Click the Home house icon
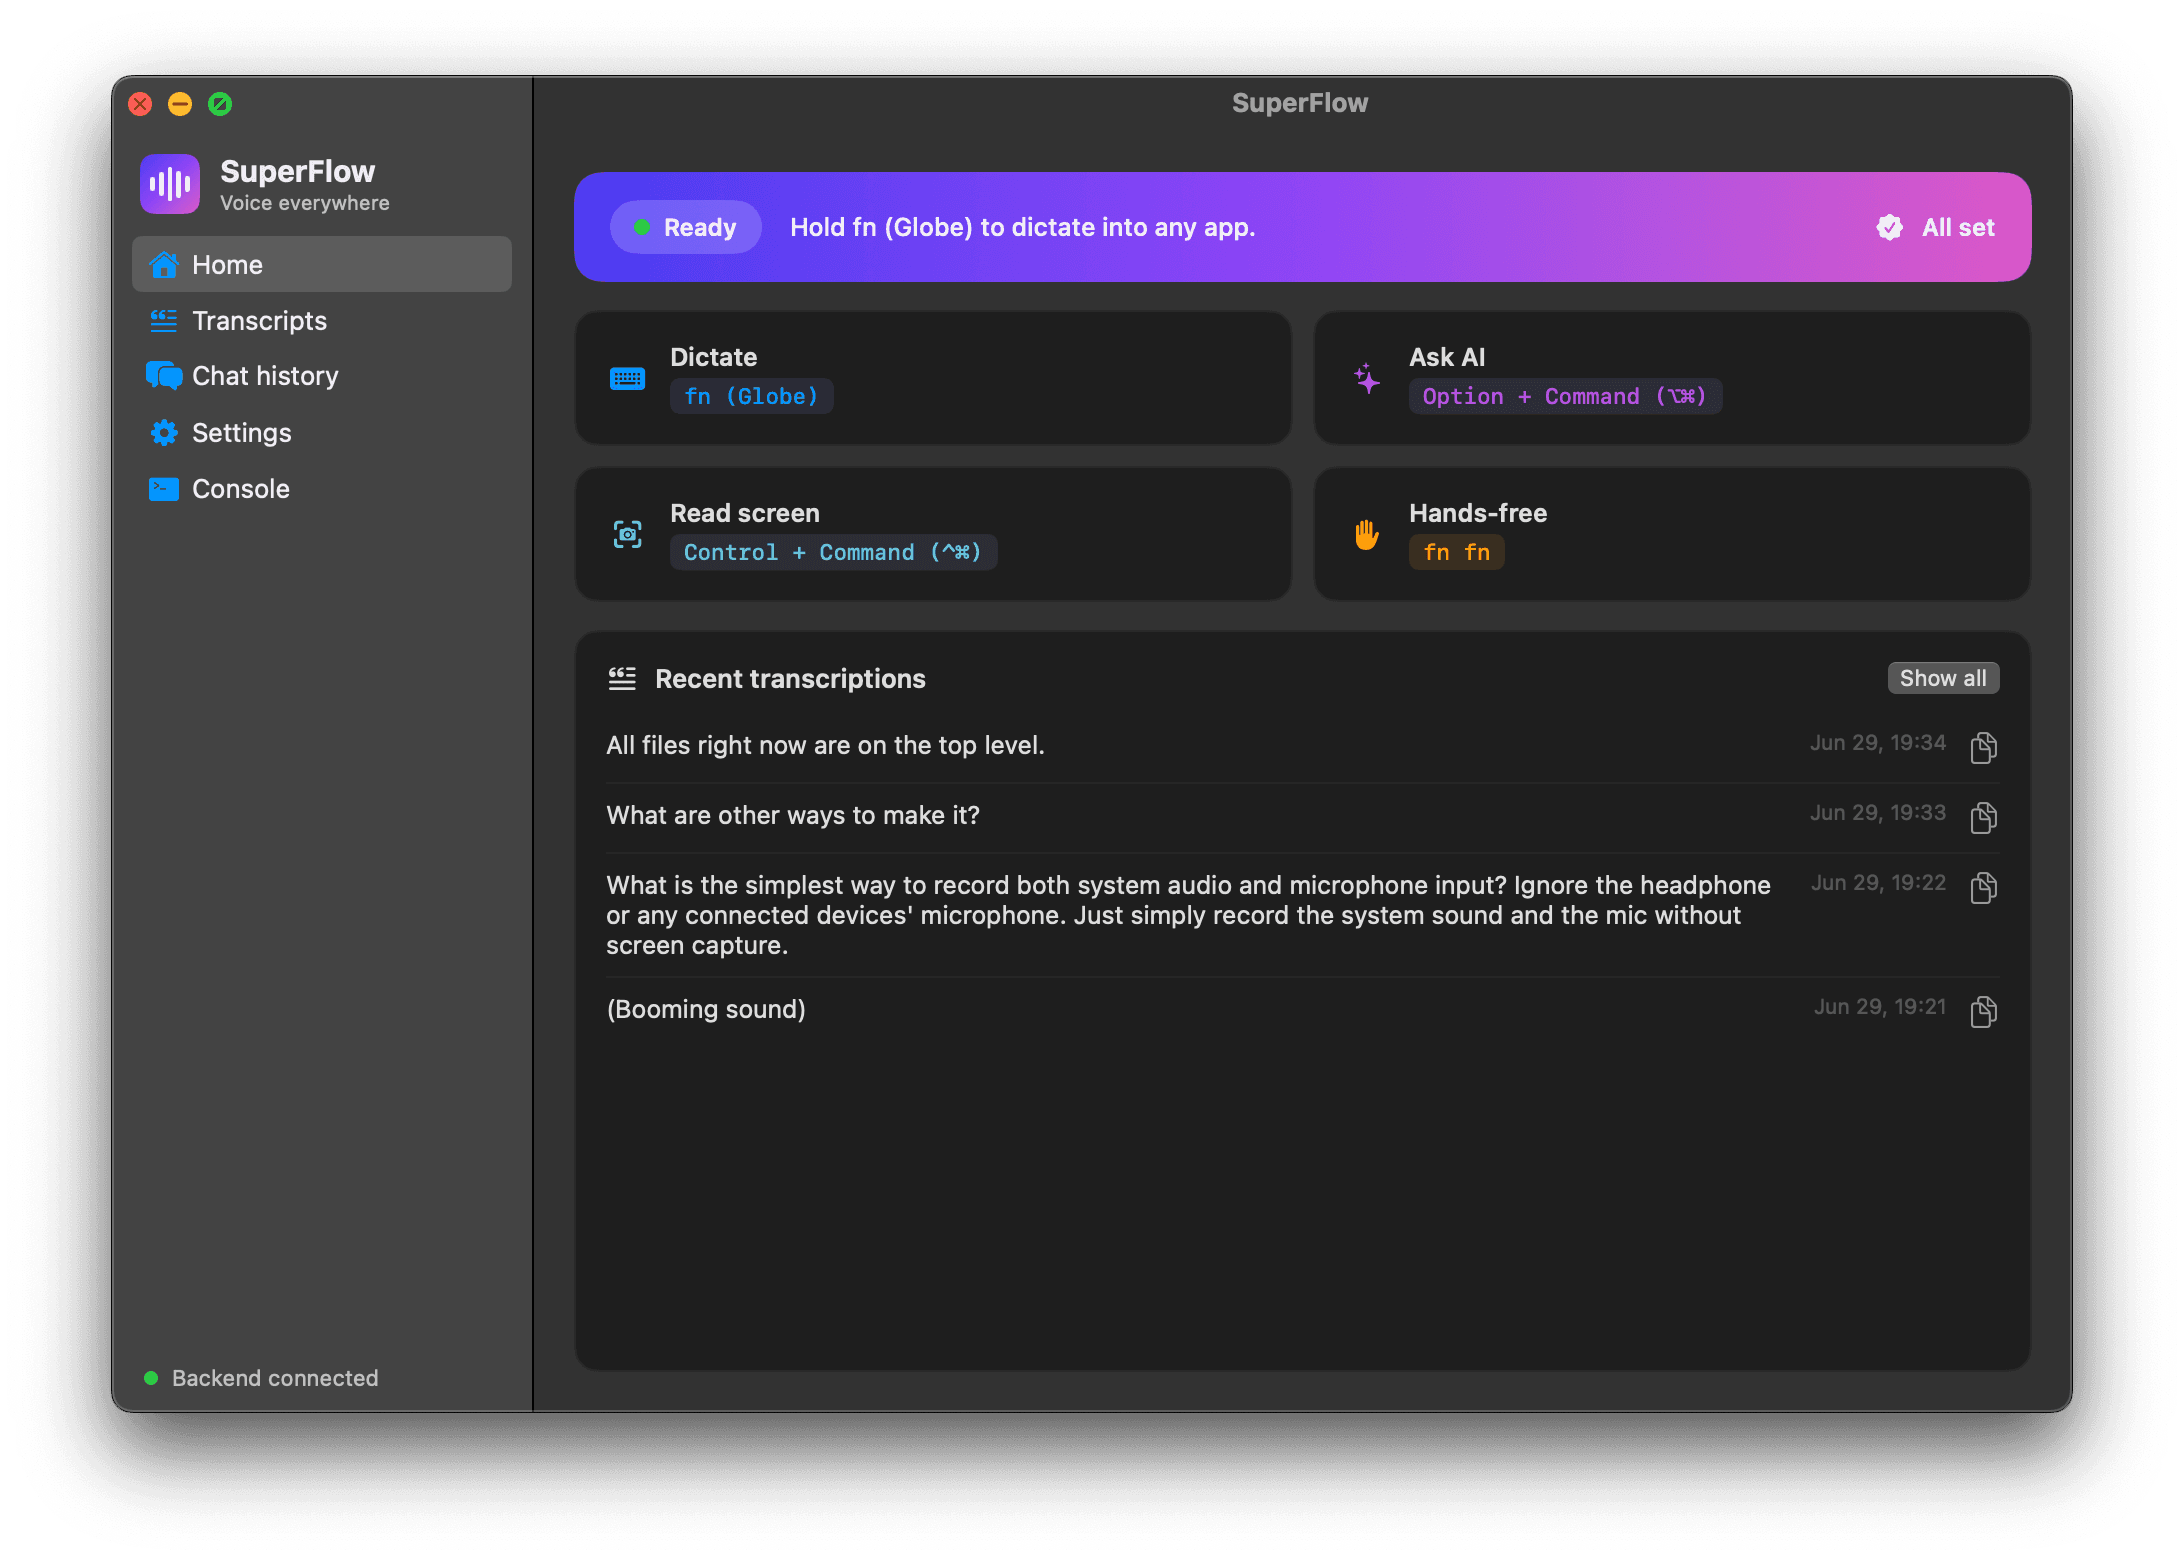Image resolution: width=2184 pixels, height=1560 pixels. tap(164, 265)
